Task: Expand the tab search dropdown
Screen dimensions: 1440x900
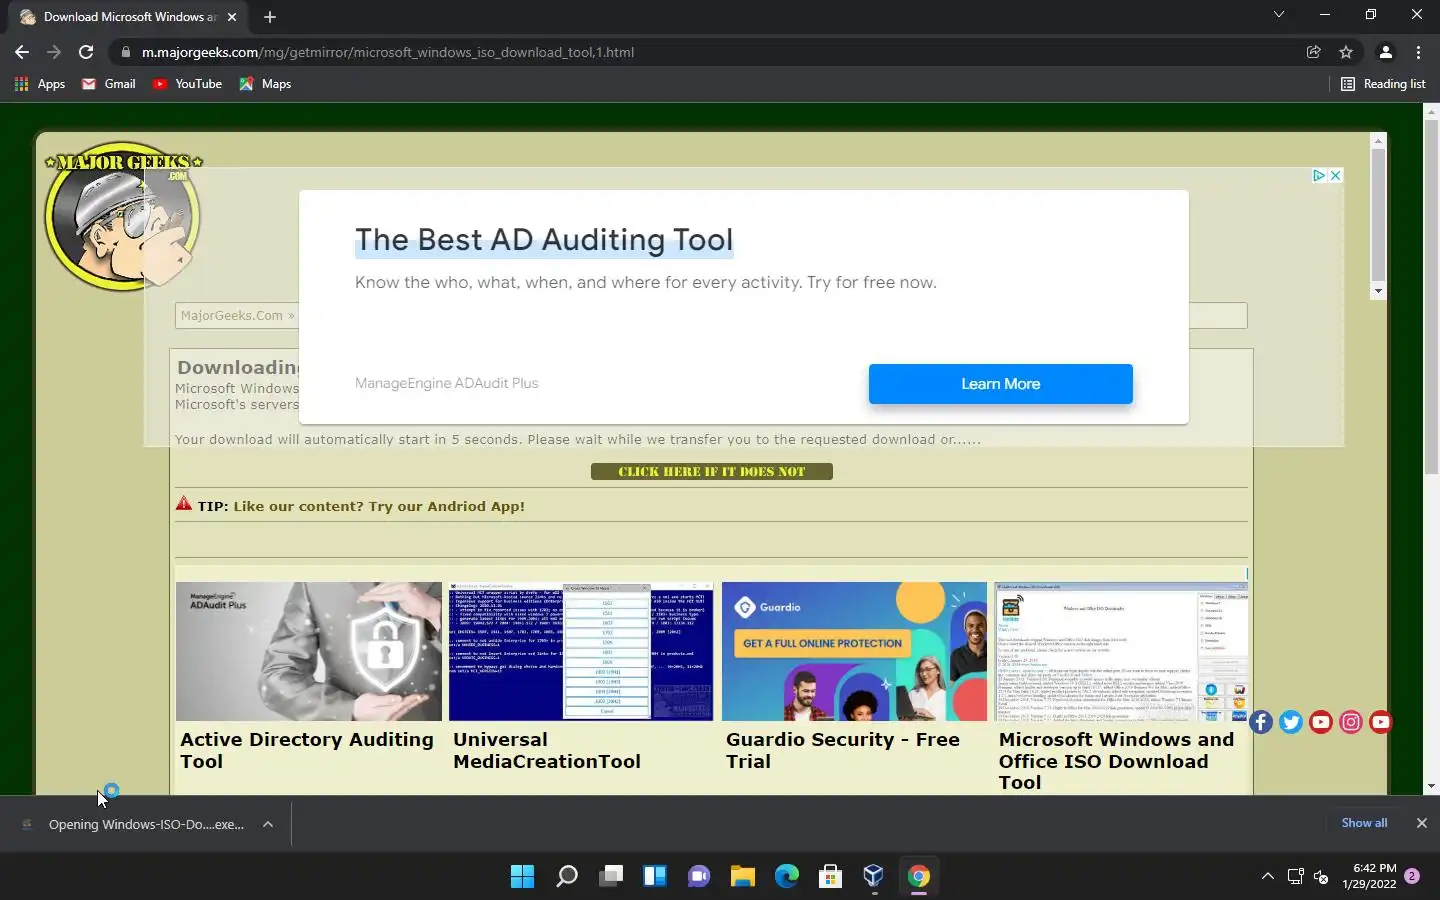Action: (x=1278, y=15)
